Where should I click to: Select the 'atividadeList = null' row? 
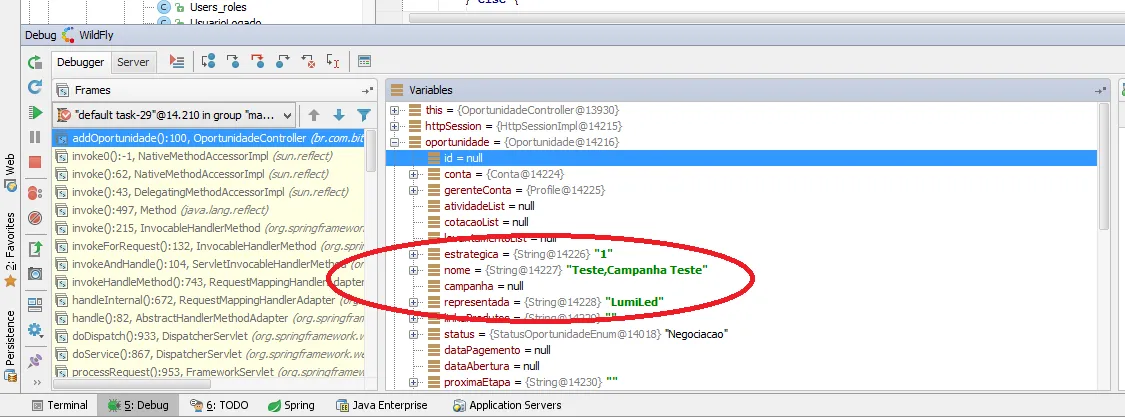click(741, 206)
